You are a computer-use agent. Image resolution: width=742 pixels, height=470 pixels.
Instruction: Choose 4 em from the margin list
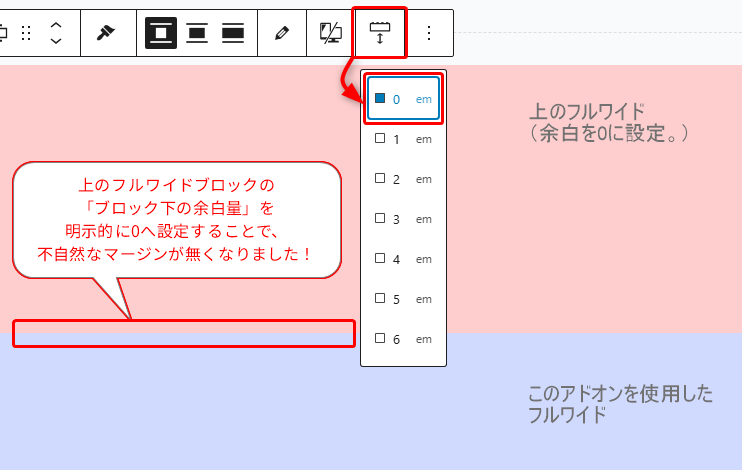click(403, 259)
